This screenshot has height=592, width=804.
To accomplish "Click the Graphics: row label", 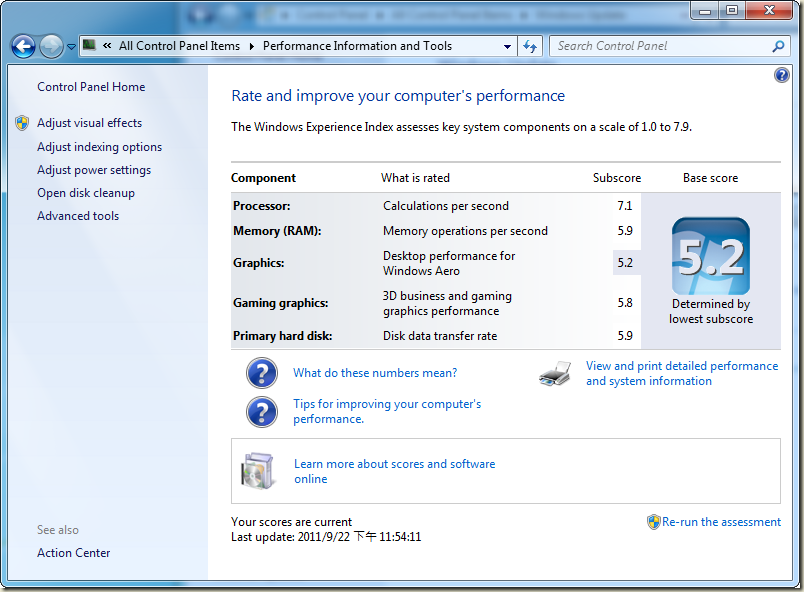I will [x=258, y=262].
